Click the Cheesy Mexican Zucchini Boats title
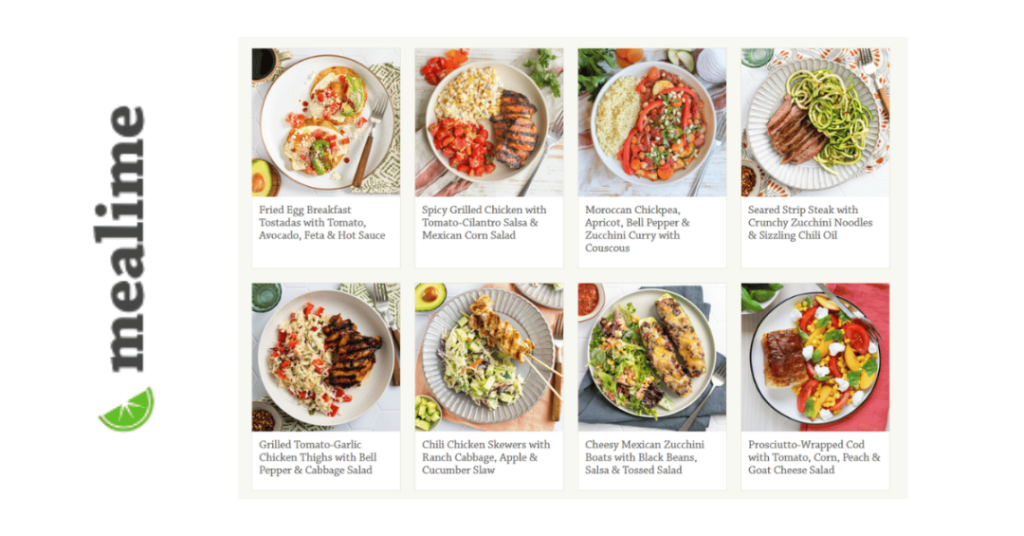 (645, 457)
